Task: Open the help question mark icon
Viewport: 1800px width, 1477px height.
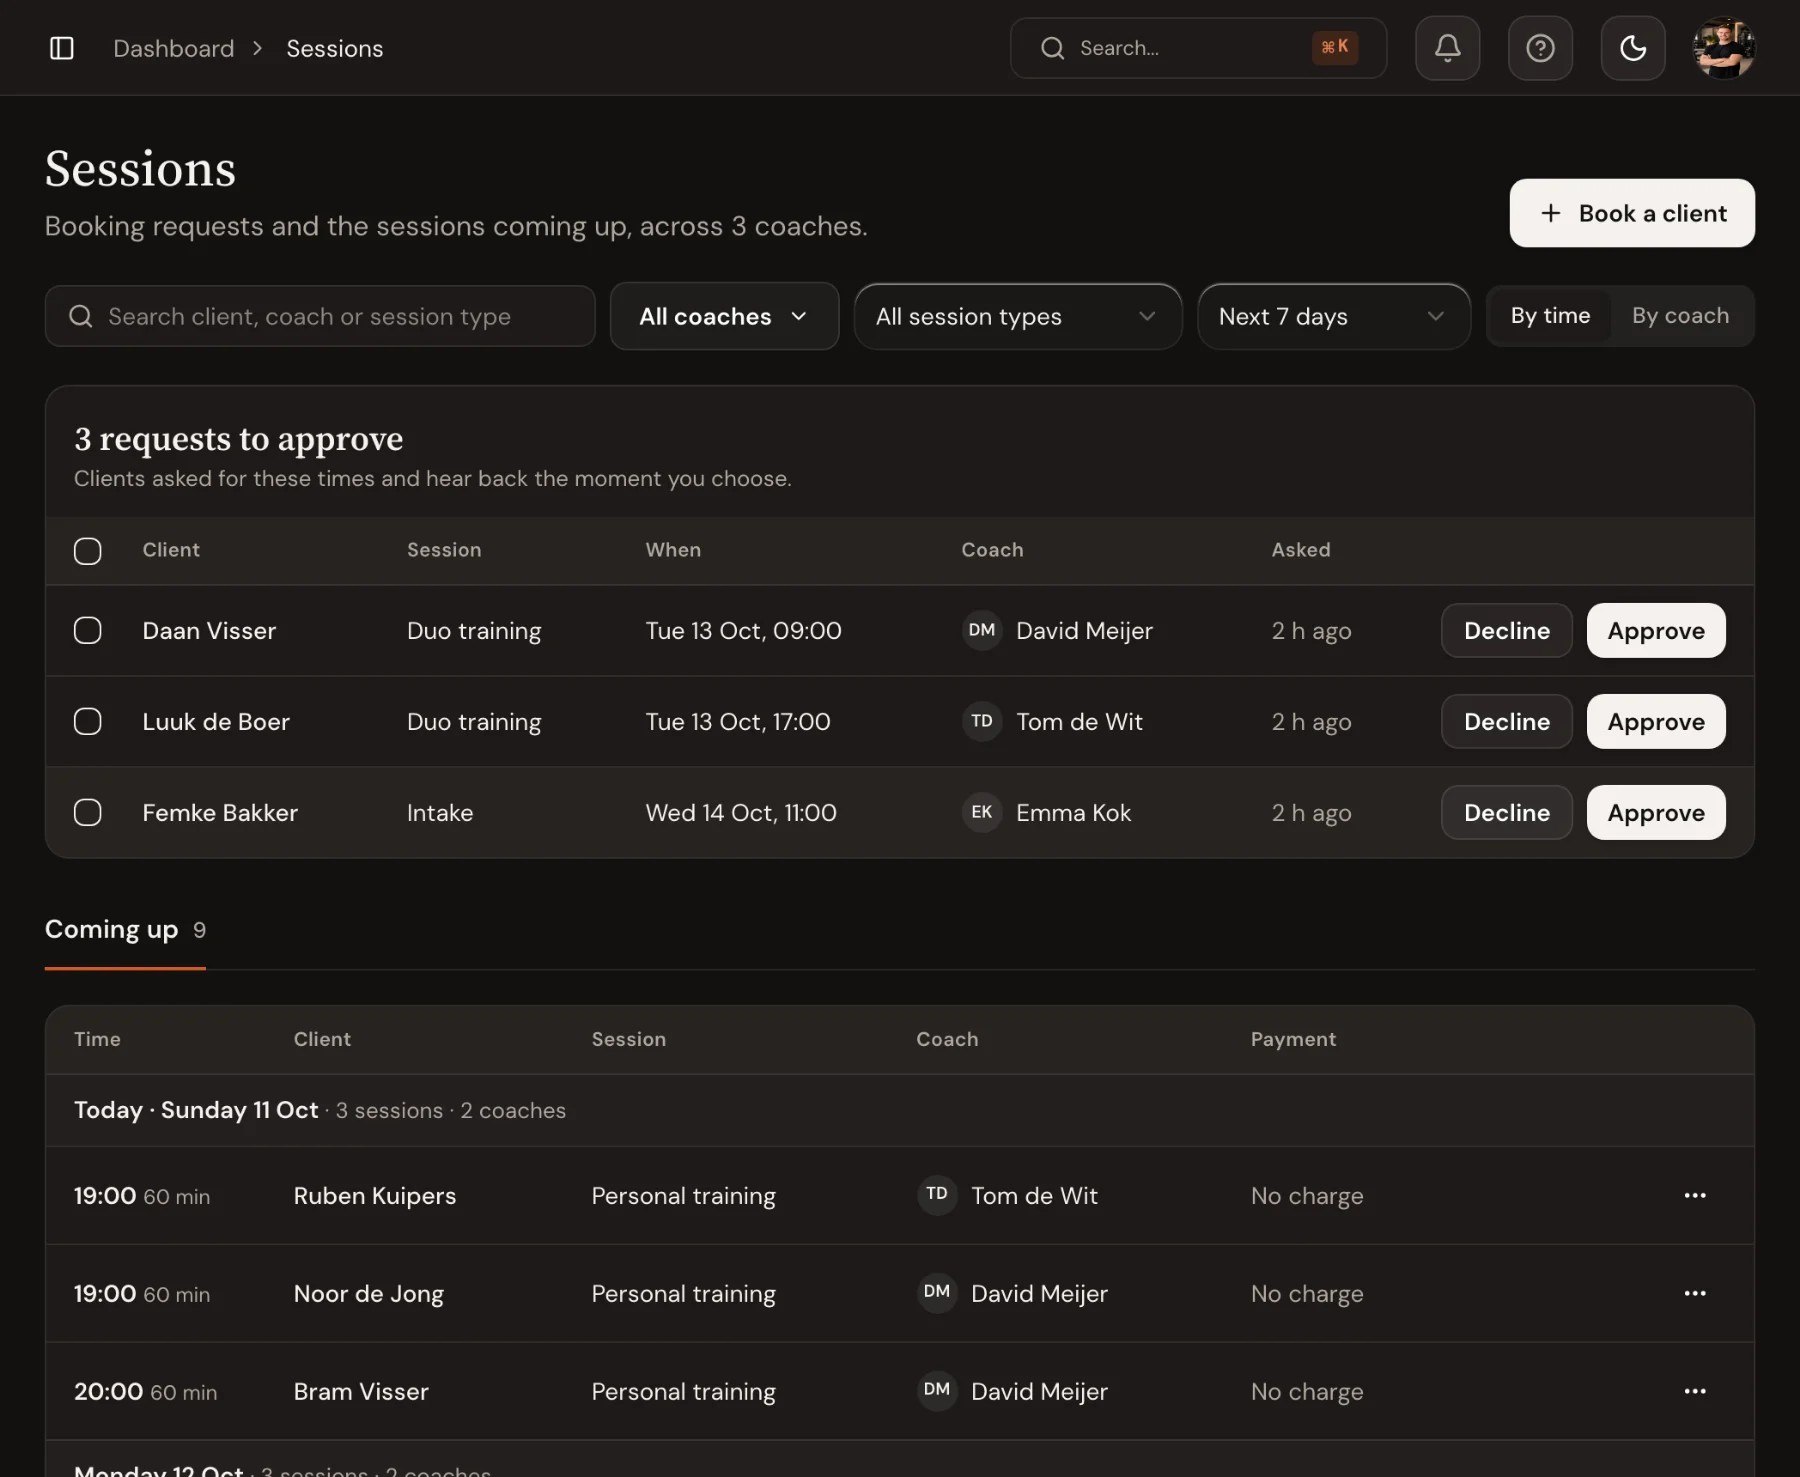Action: 1540,48
